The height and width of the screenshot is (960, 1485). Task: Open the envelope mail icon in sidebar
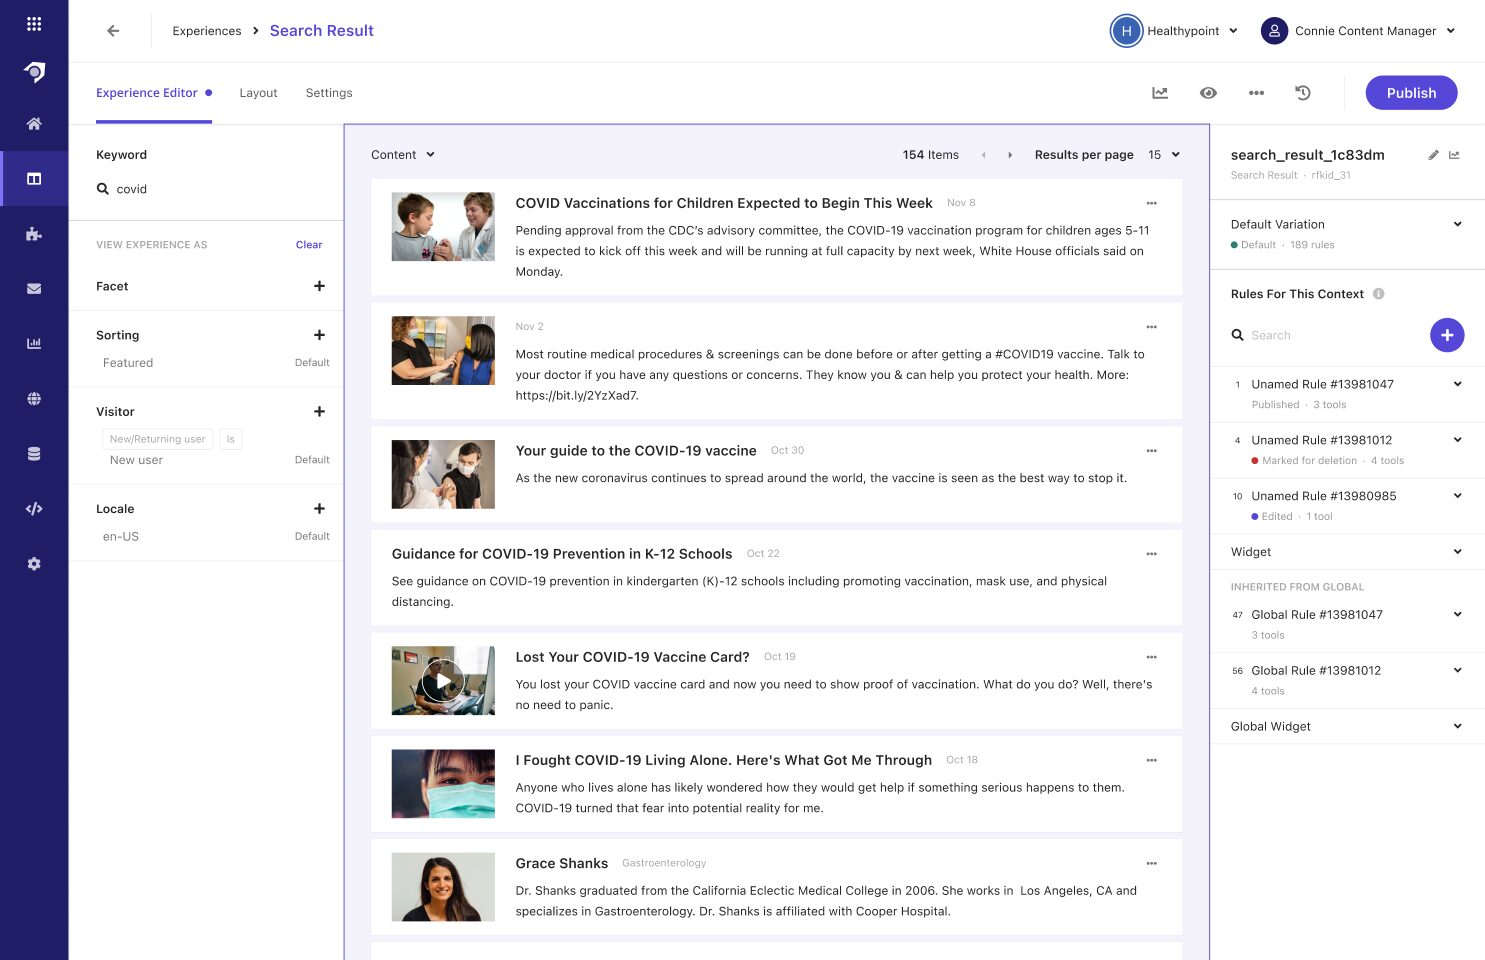coord(34,289)
